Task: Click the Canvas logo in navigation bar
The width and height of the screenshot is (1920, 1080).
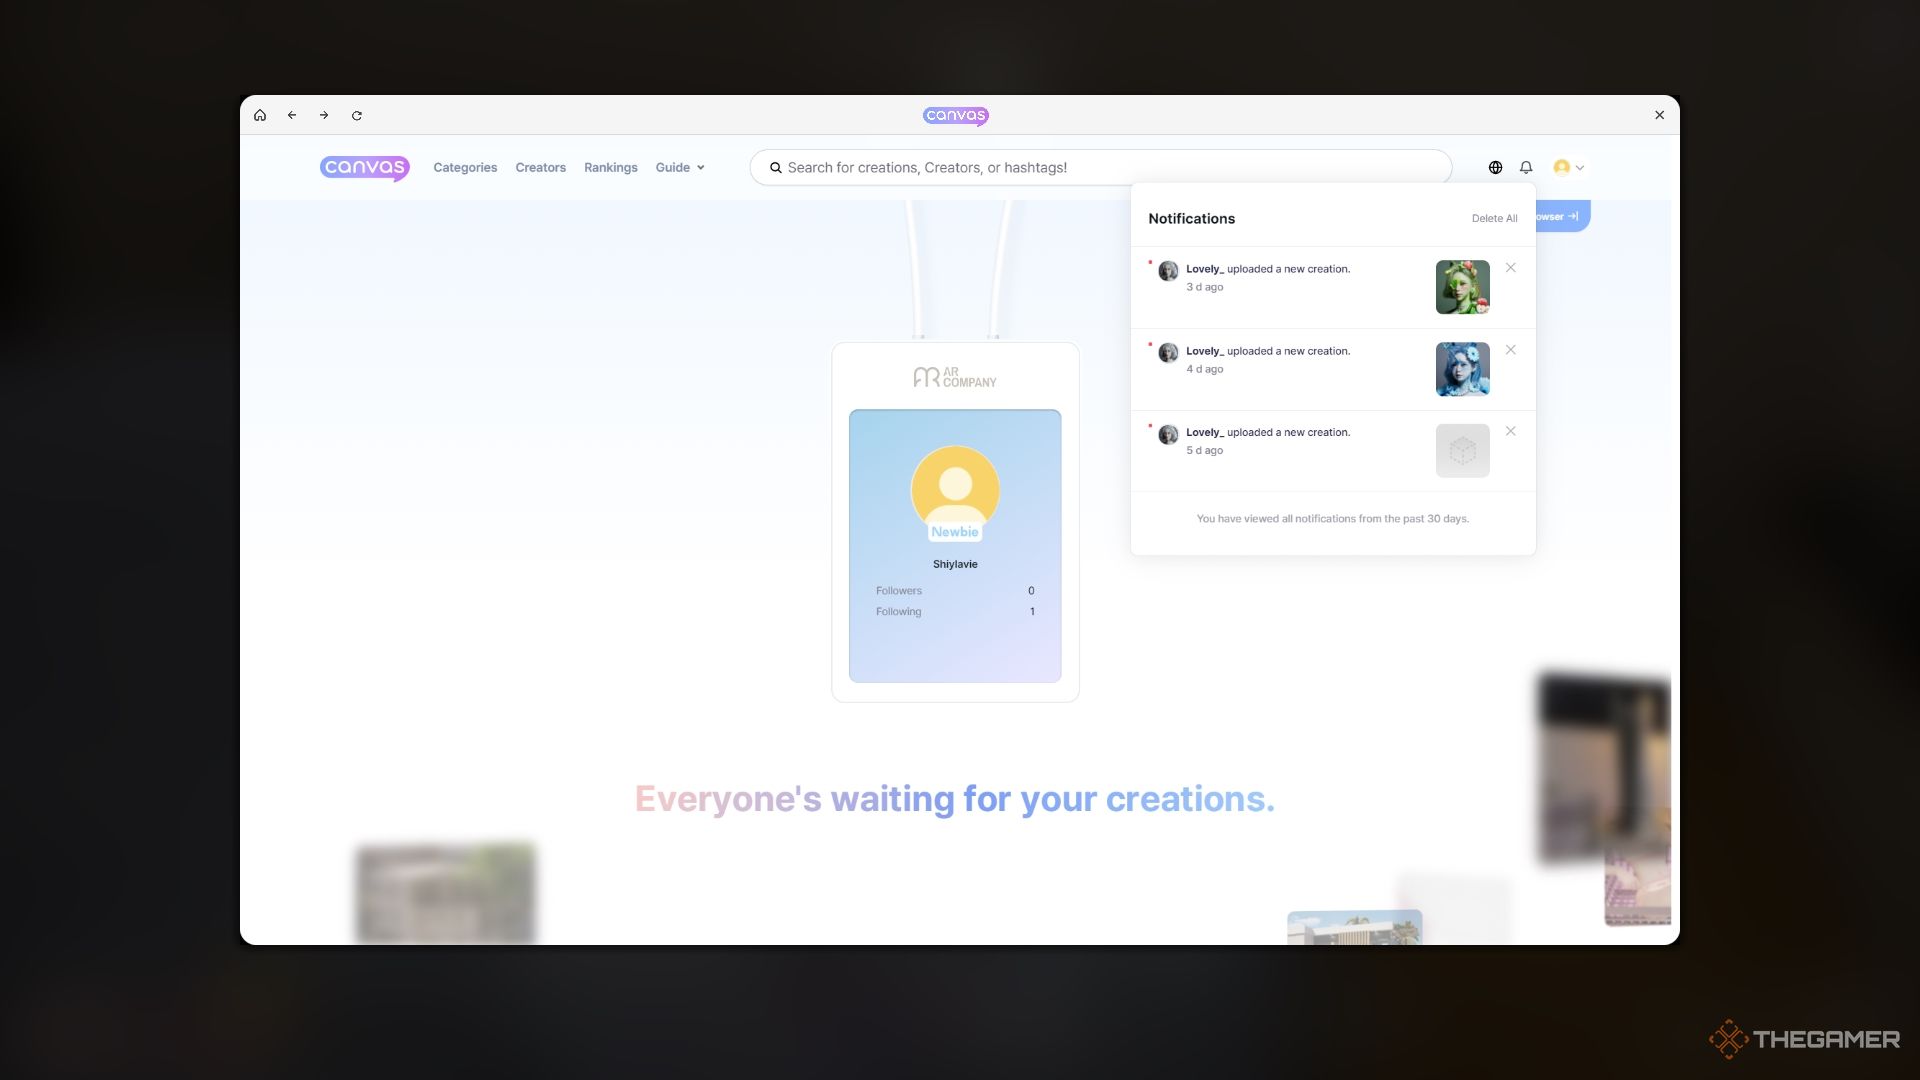Action: click(364, 168)
